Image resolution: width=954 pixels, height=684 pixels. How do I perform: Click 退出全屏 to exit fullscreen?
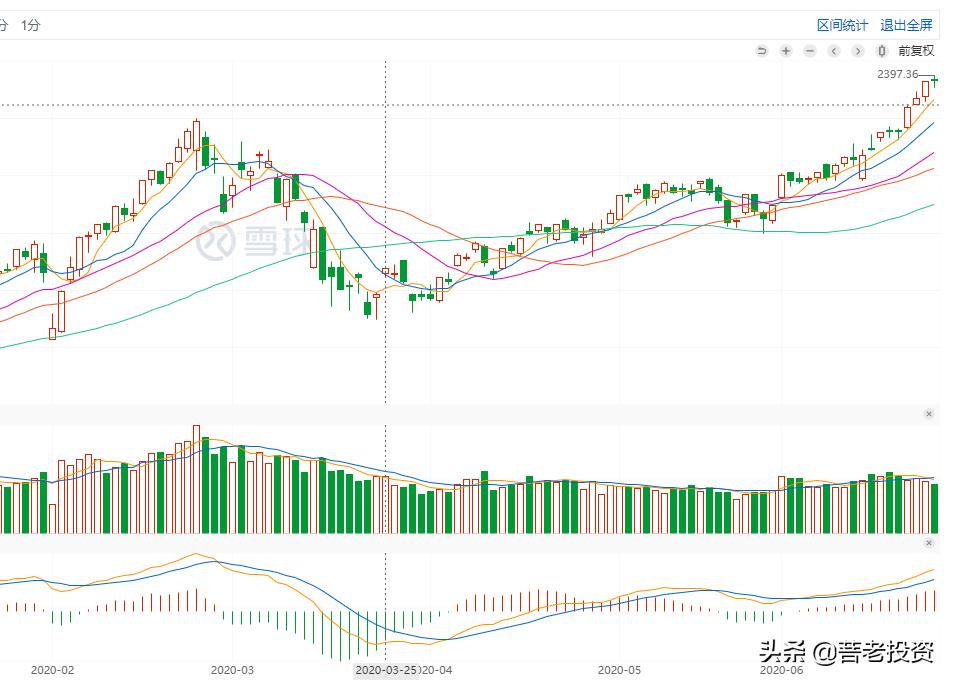click(x=906, y=25)
